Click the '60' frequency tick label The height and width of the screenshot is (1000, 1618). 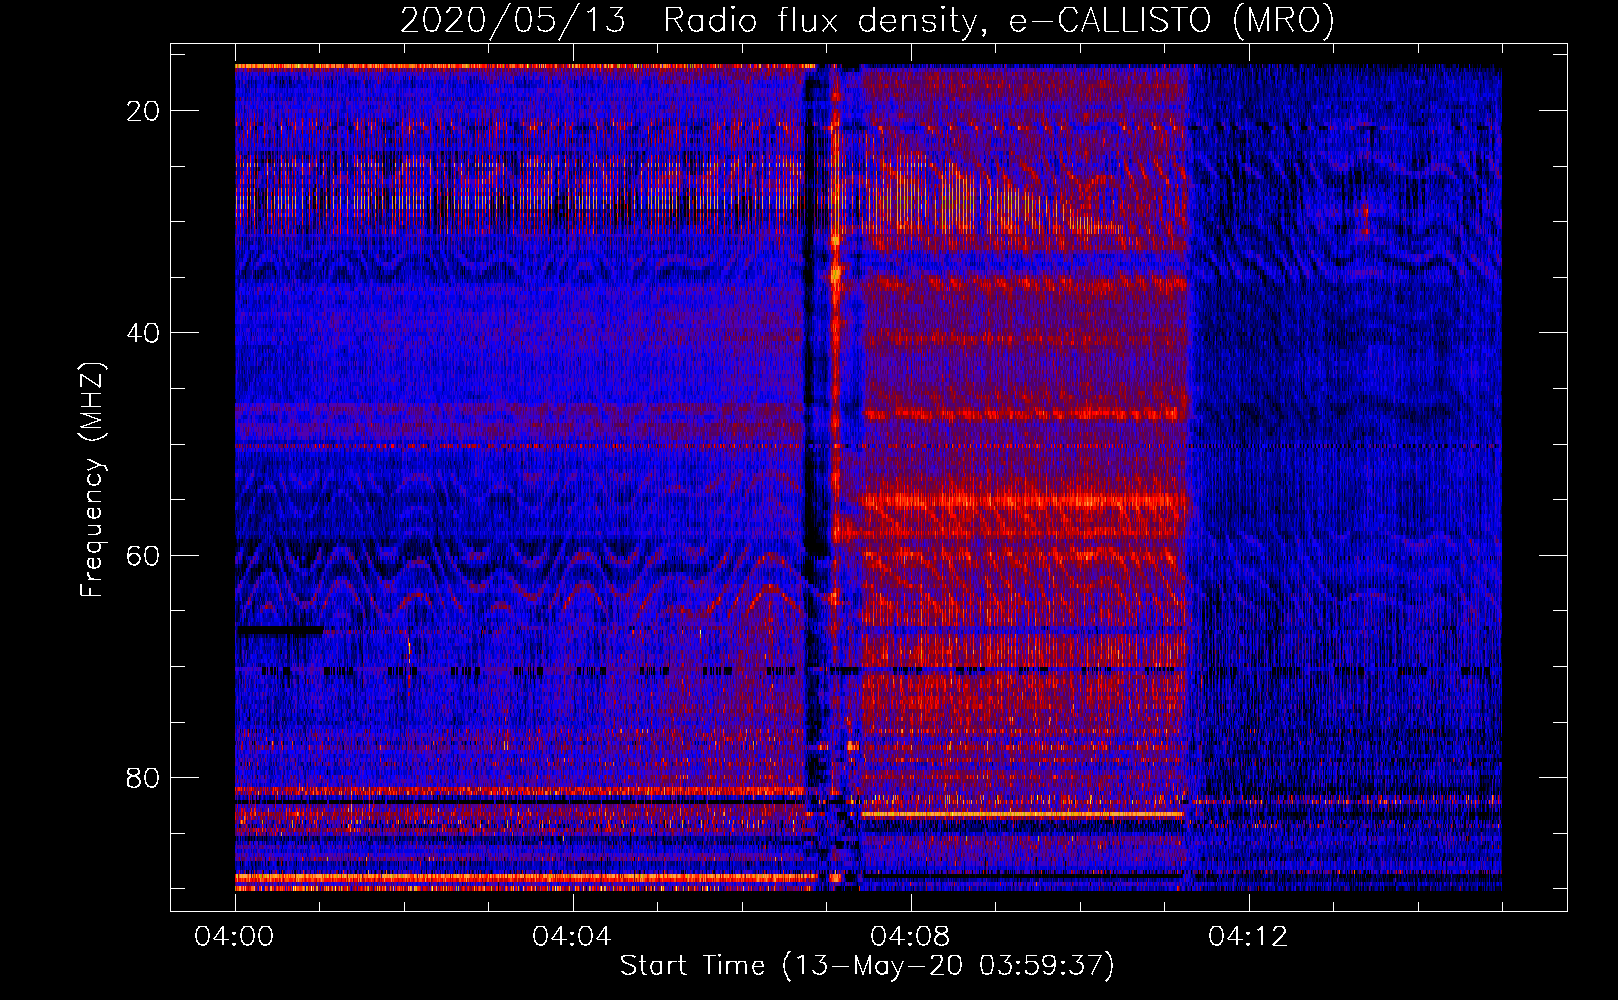click(144, 555)
